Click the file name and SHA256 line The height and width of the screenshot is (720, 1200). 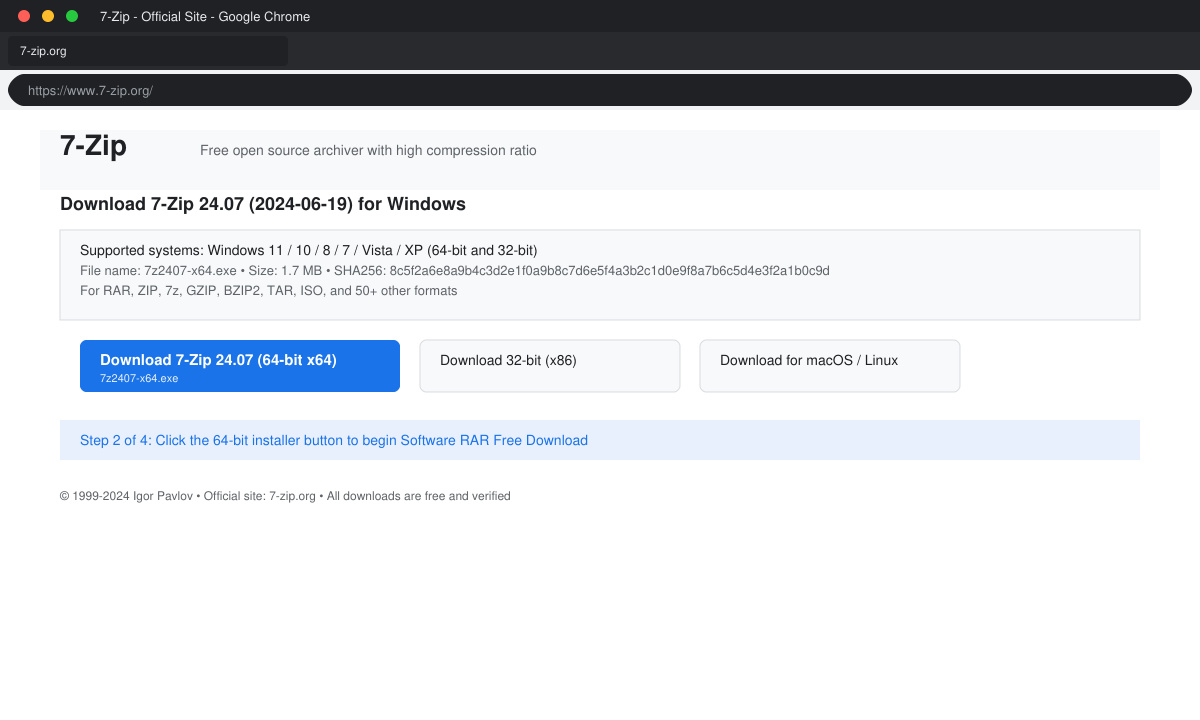pos(455,271)
